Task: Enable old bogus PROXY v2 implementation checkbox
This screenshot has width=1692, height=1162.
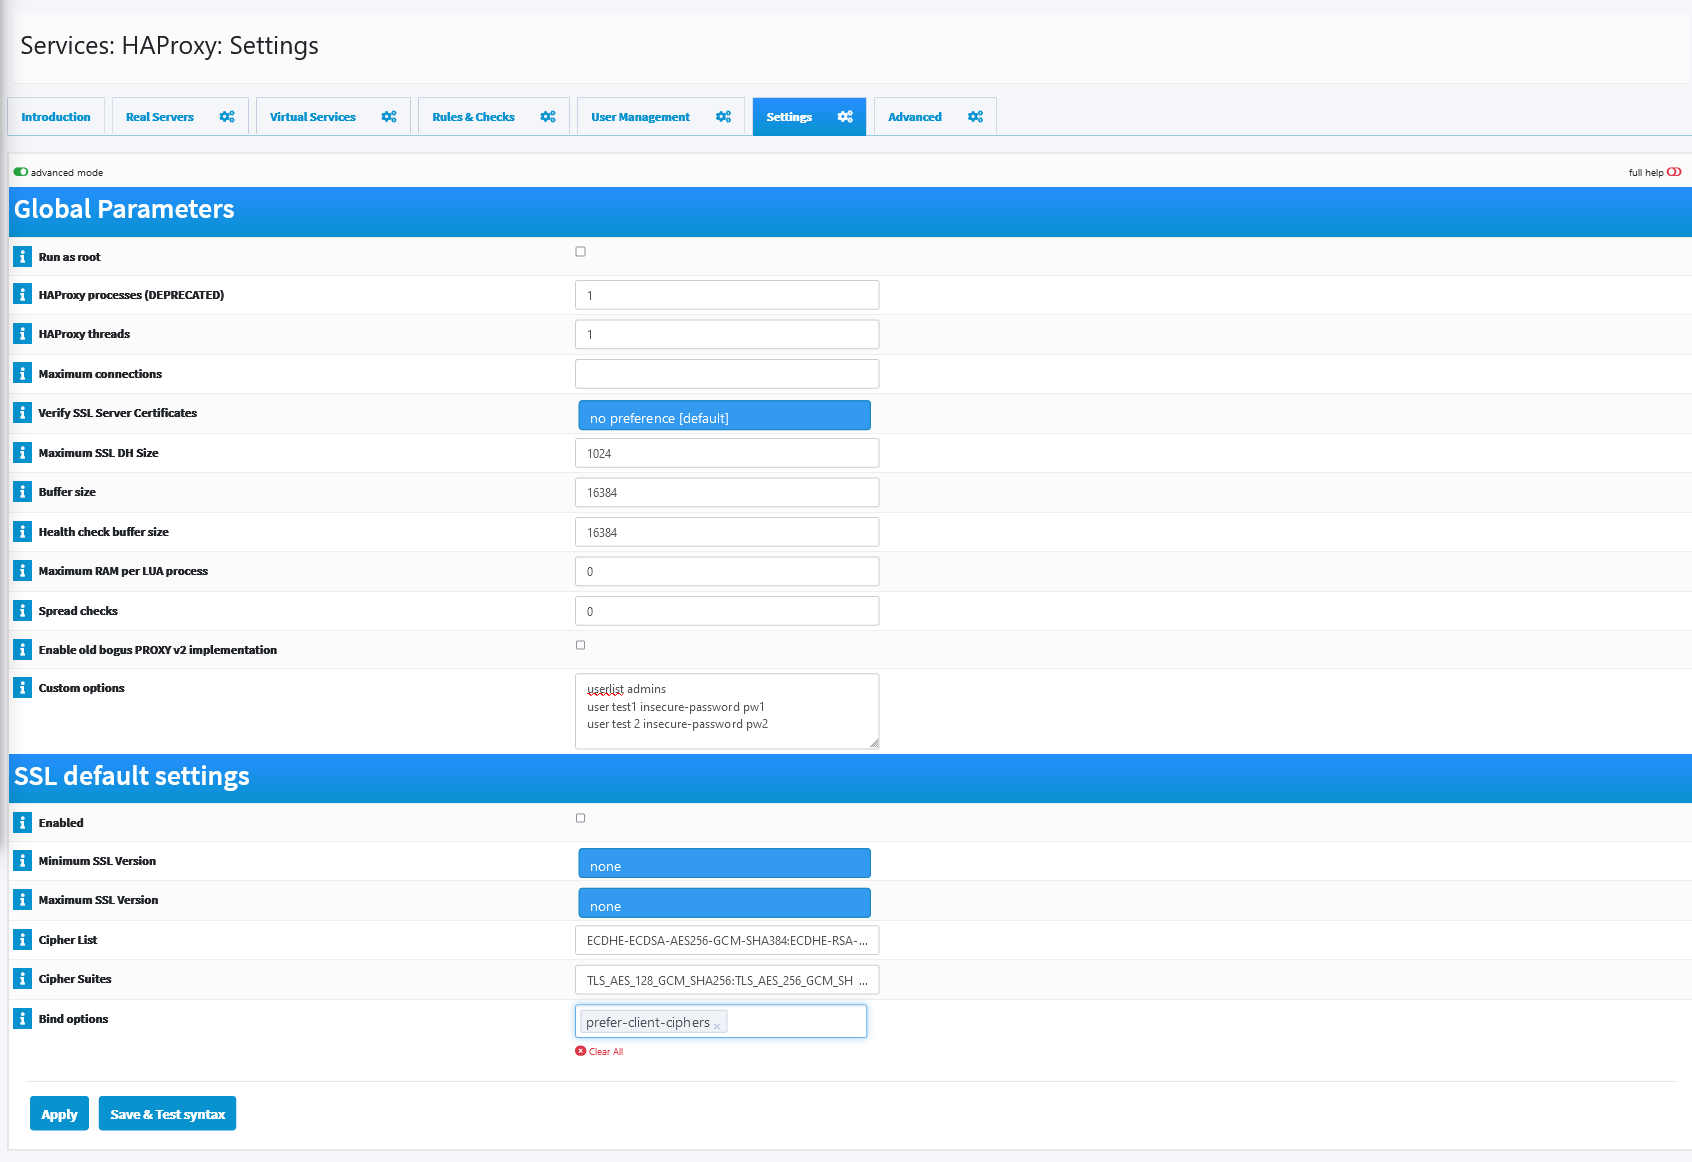Action: coord(580,645)
